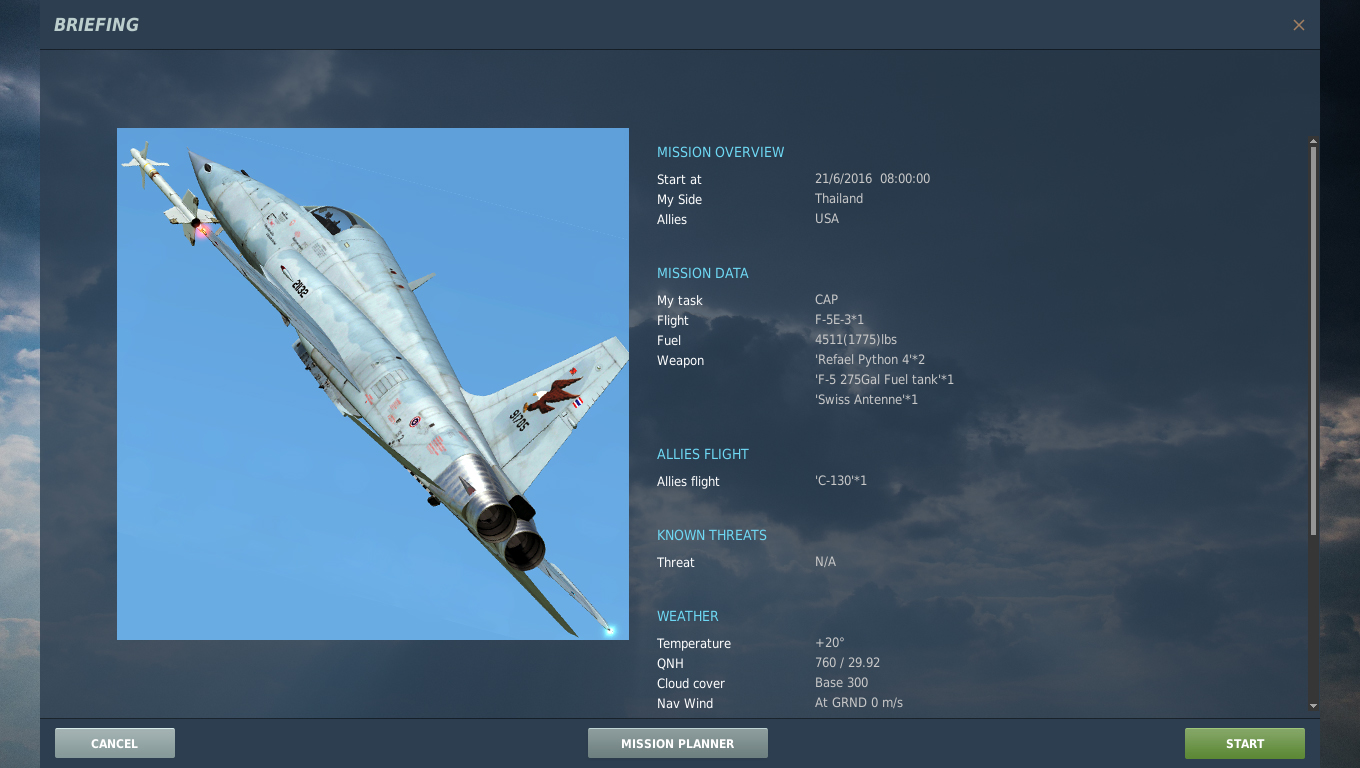
Task: Close the briefing window with the X
Action: (1298, 25)
